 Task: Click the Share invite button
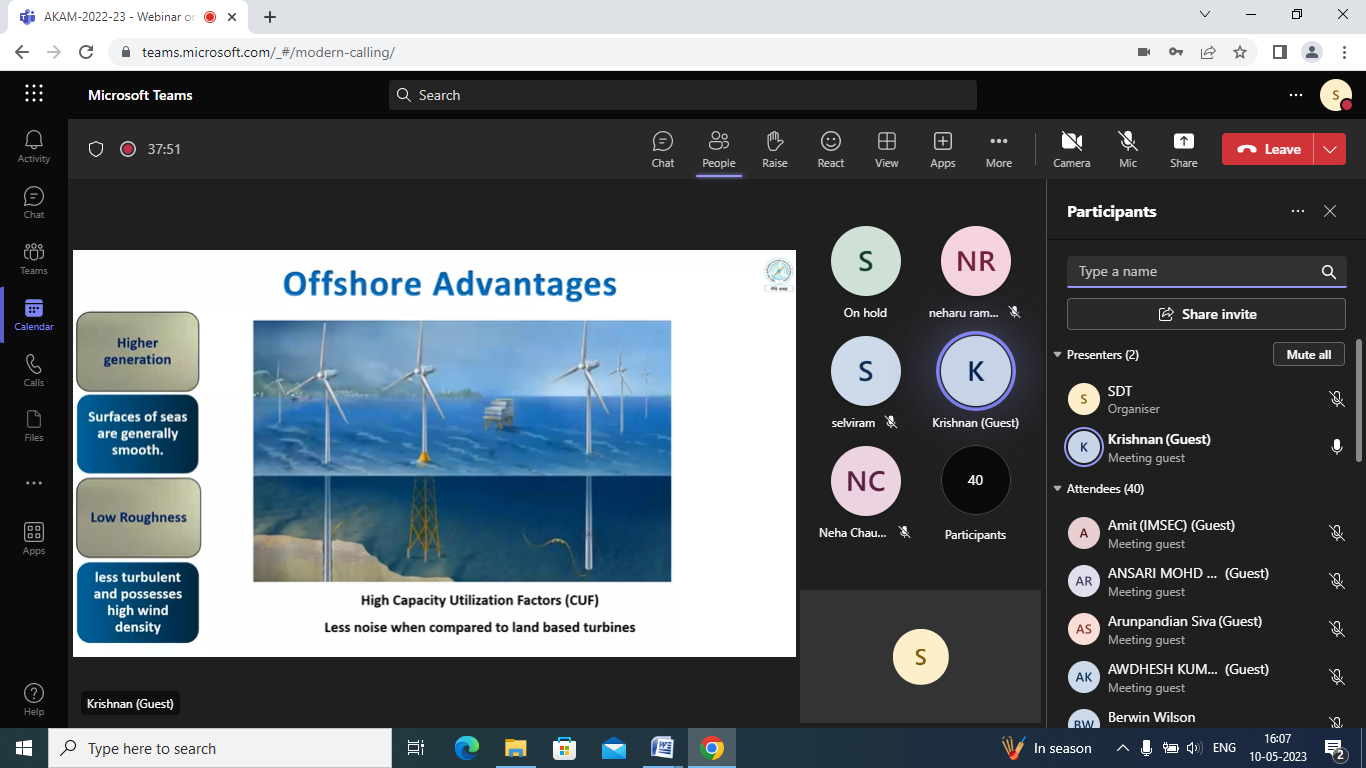[1206, 314]
